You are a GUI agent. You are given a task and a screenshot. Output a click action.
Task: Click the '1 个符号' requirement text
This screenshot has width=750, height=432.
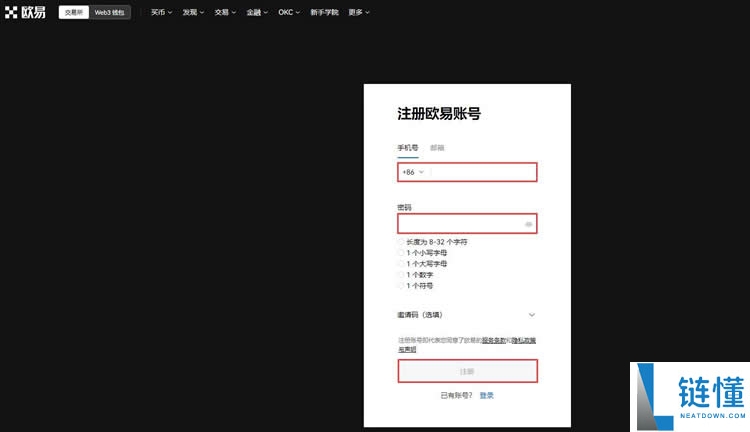point(419,286)
